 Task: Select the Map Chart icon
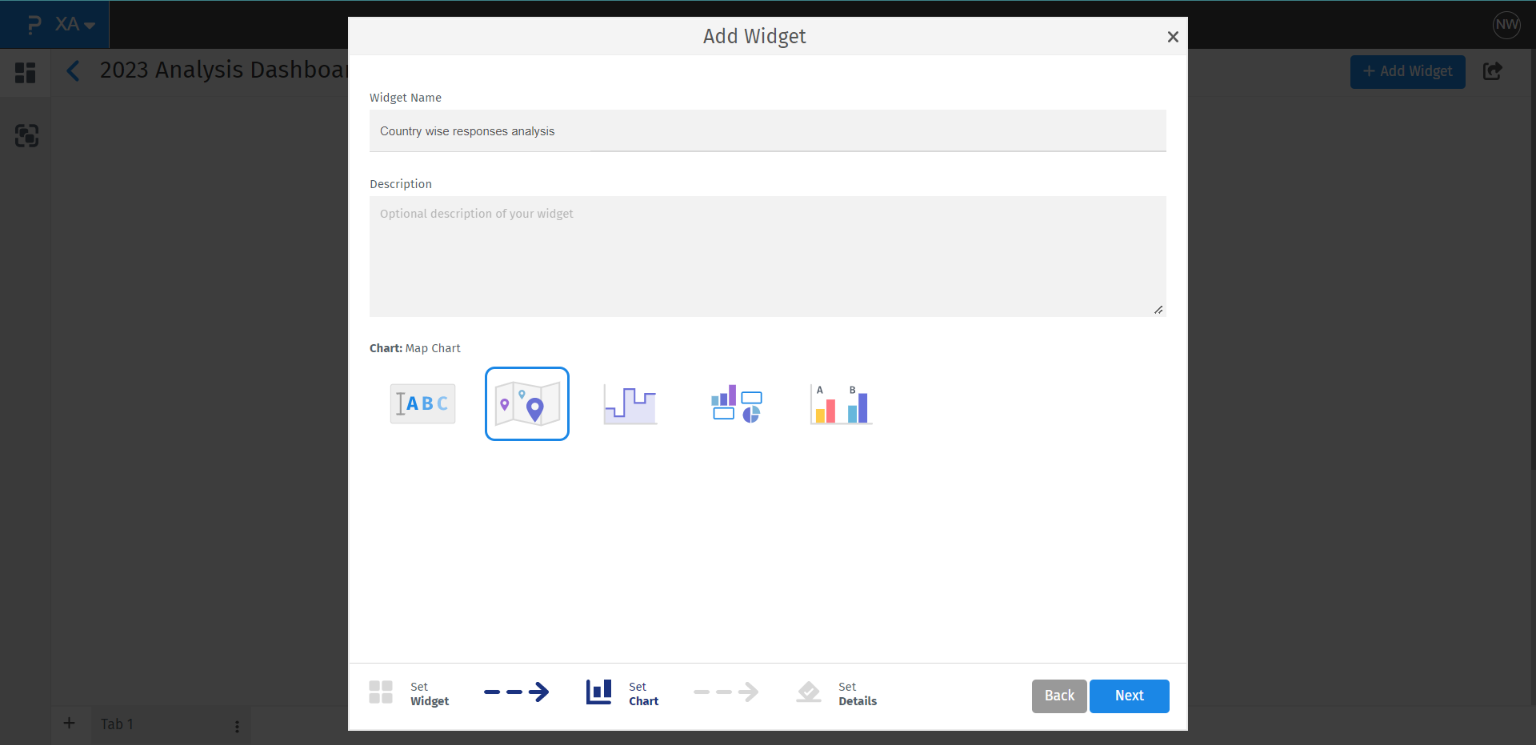click(x=527, y=404)
